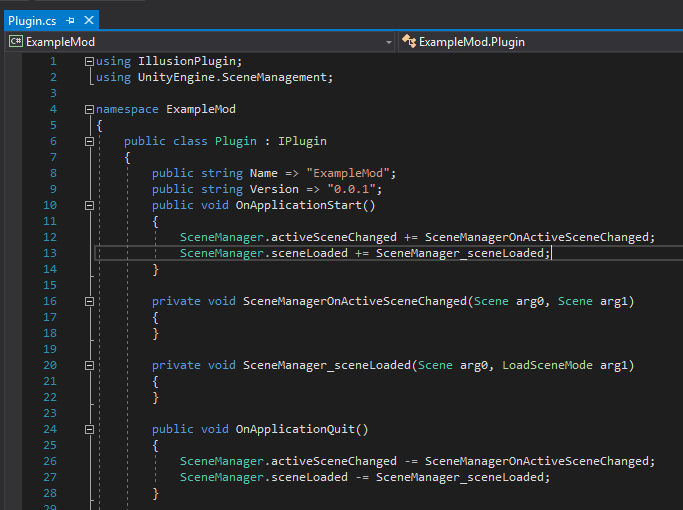Click the Version property identifier
This screenshot has width=683, height=510.
(x=274, y=189)
